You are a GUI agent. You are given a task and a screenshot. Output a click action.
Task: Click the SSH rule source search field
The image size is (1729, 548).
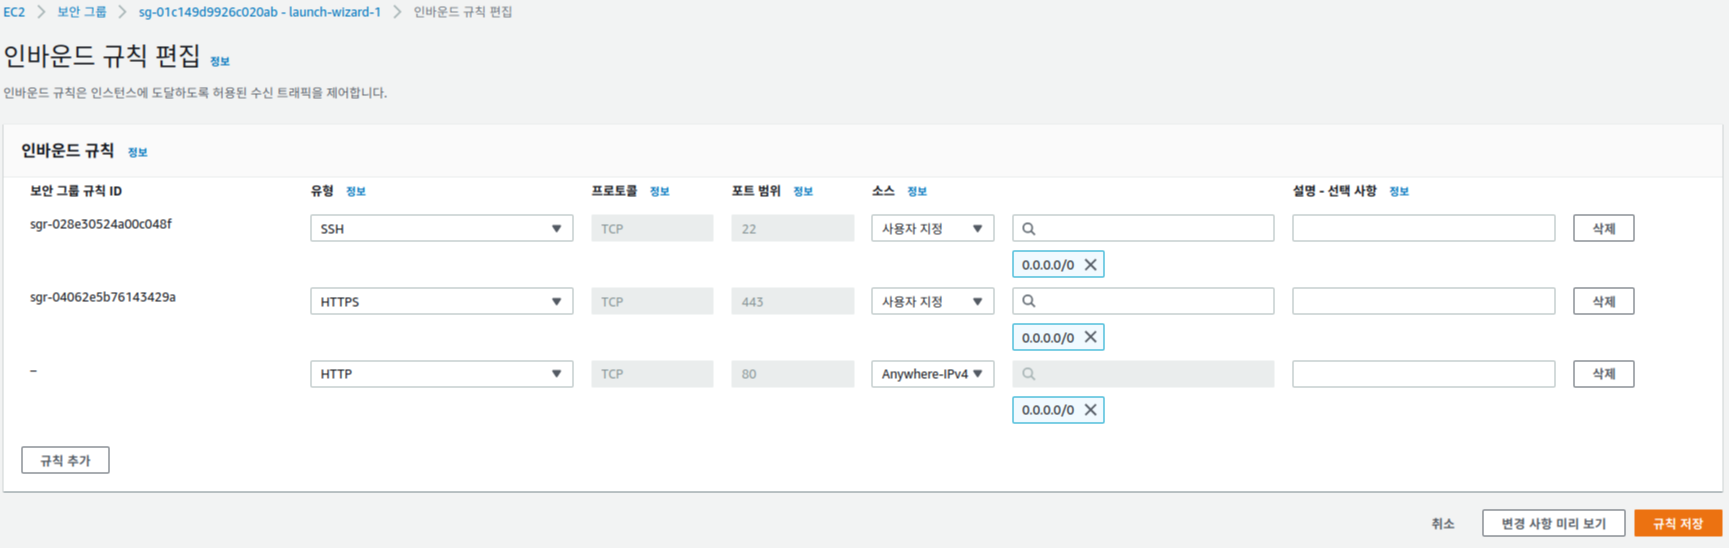[x=1143, y=229]
